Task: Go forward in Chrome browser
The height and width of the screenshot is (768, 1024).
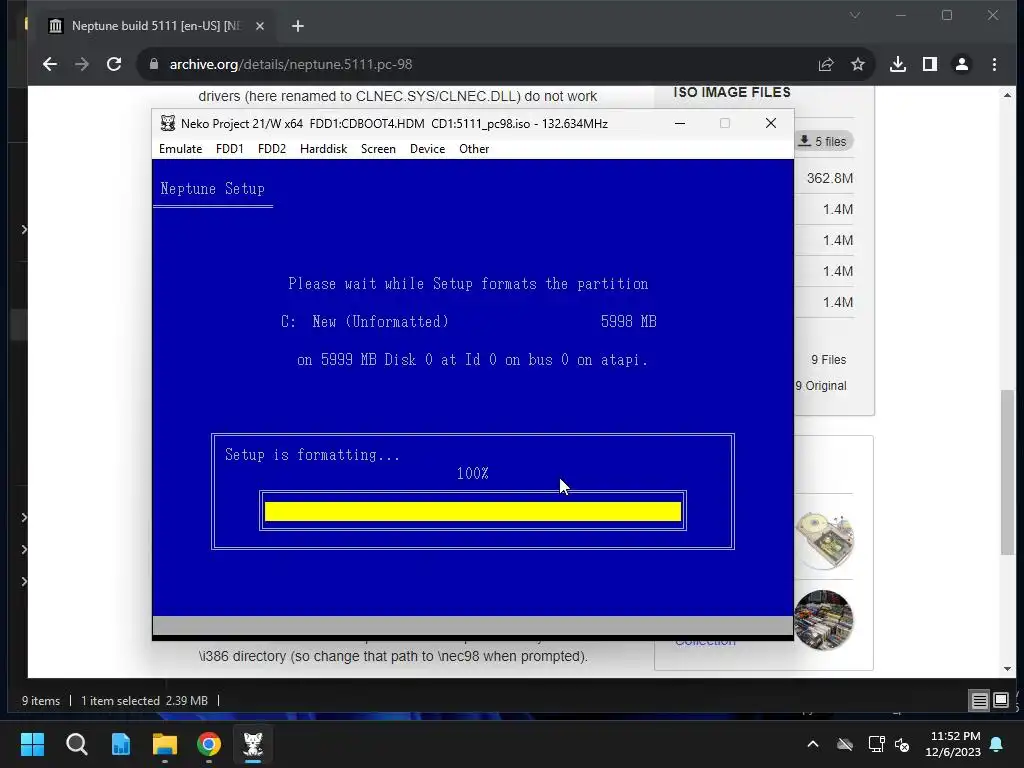Action: point(82,64)
